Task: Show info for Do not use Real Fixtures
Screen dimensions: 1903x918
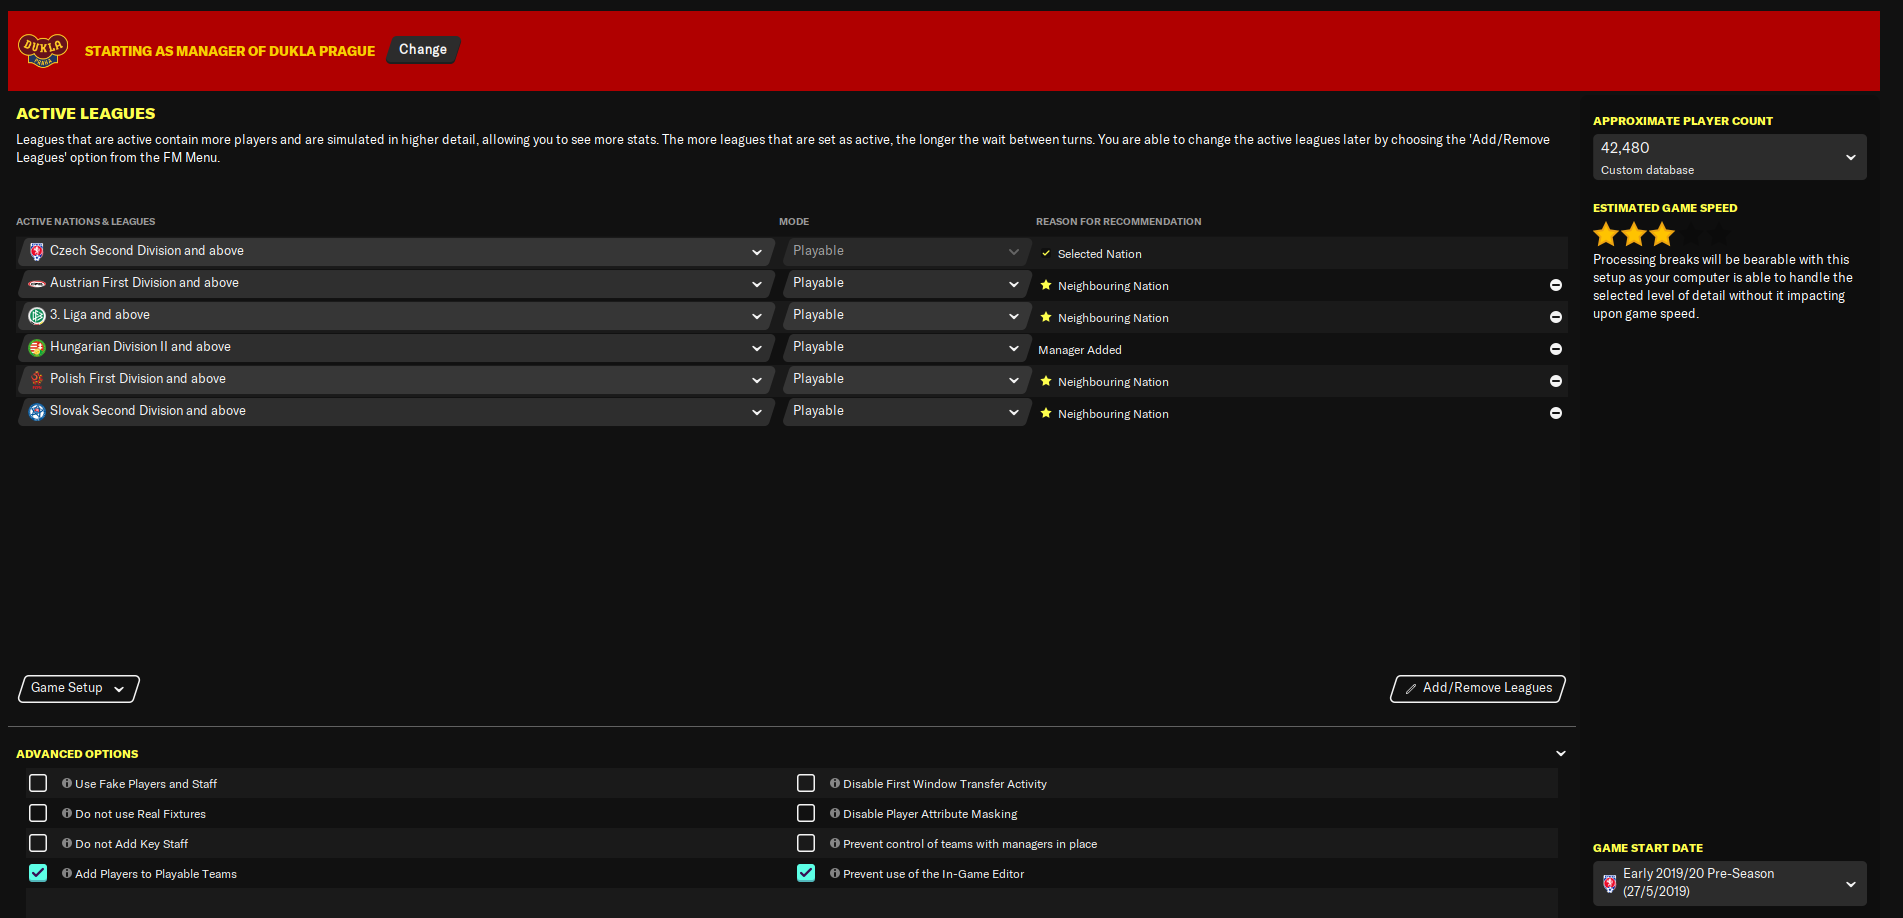Action: click(67, 814)
